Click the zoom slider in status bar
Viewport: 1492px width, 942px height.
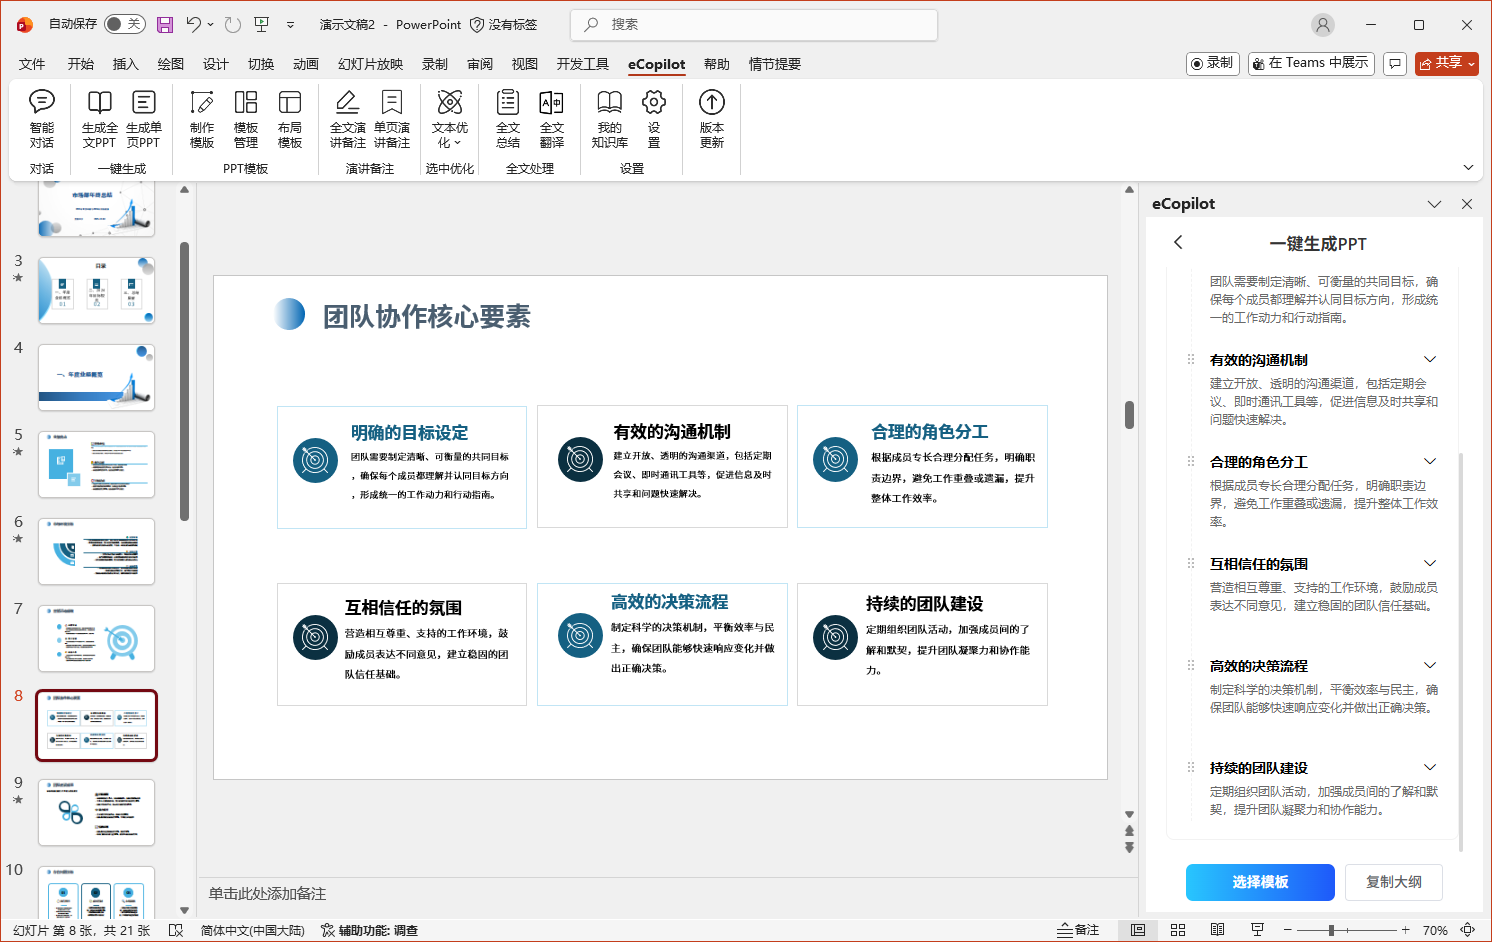click(x=1331, y=930)
